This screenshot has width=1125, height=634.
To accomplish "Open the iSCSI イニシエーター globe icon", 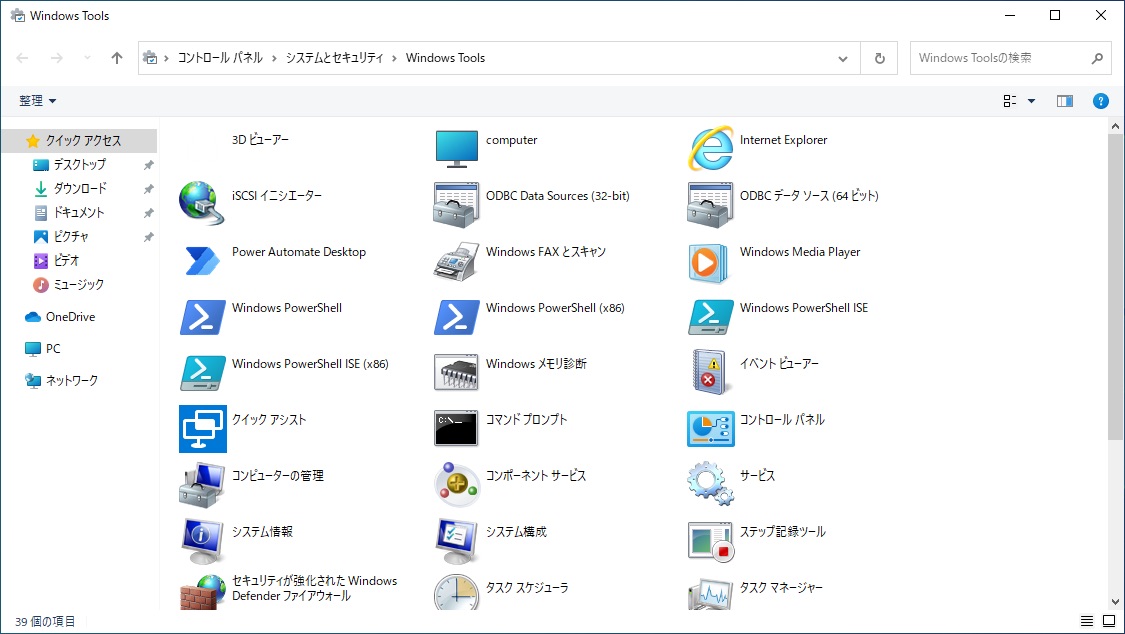I will coord(202,203).
